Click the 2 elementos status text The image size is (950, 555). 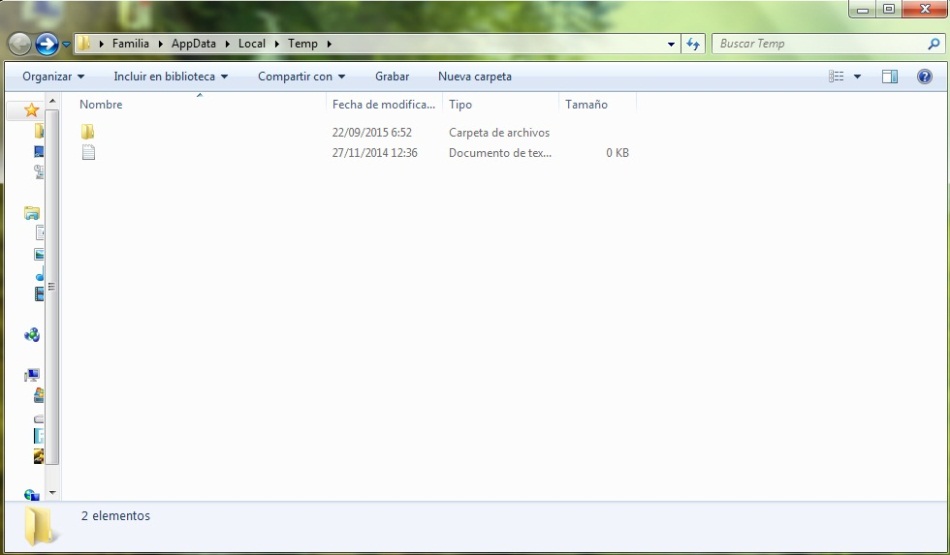(x=116, y=516)
